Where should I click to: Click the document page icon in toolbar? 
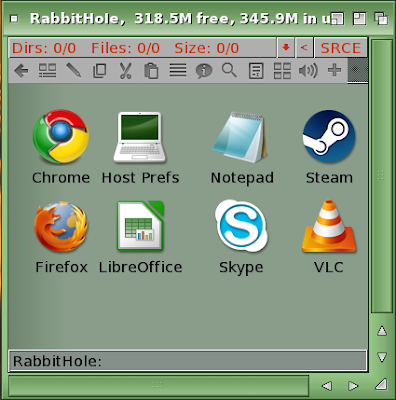(x=256, y=71)
